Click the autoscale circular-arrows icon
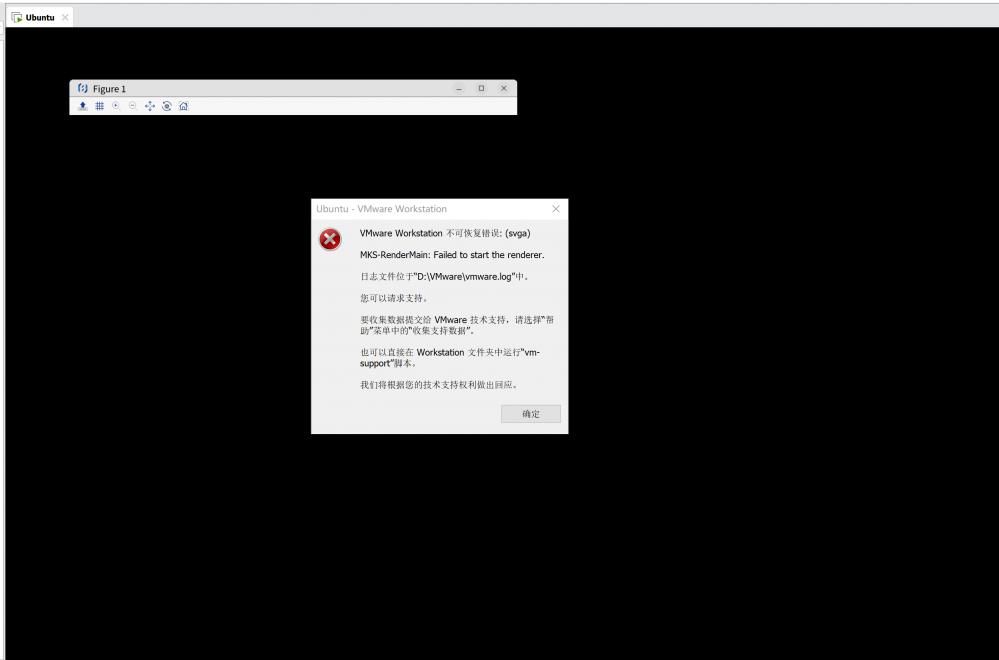The height and width of the screenshot is (660, 999). (165, 105)
